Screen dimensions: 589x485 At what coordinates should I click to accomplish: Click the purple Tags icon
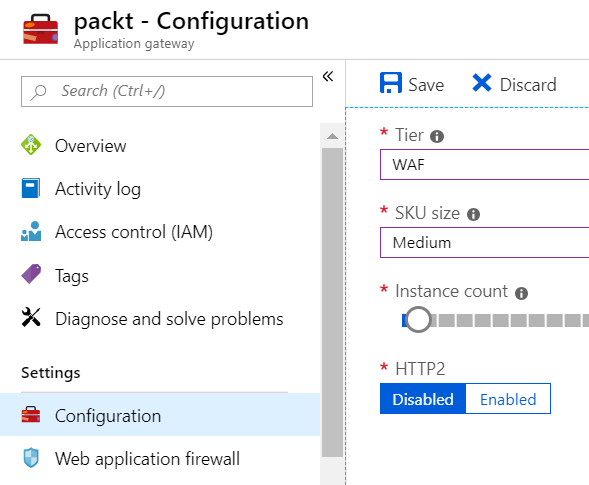(x=31, y=274)
